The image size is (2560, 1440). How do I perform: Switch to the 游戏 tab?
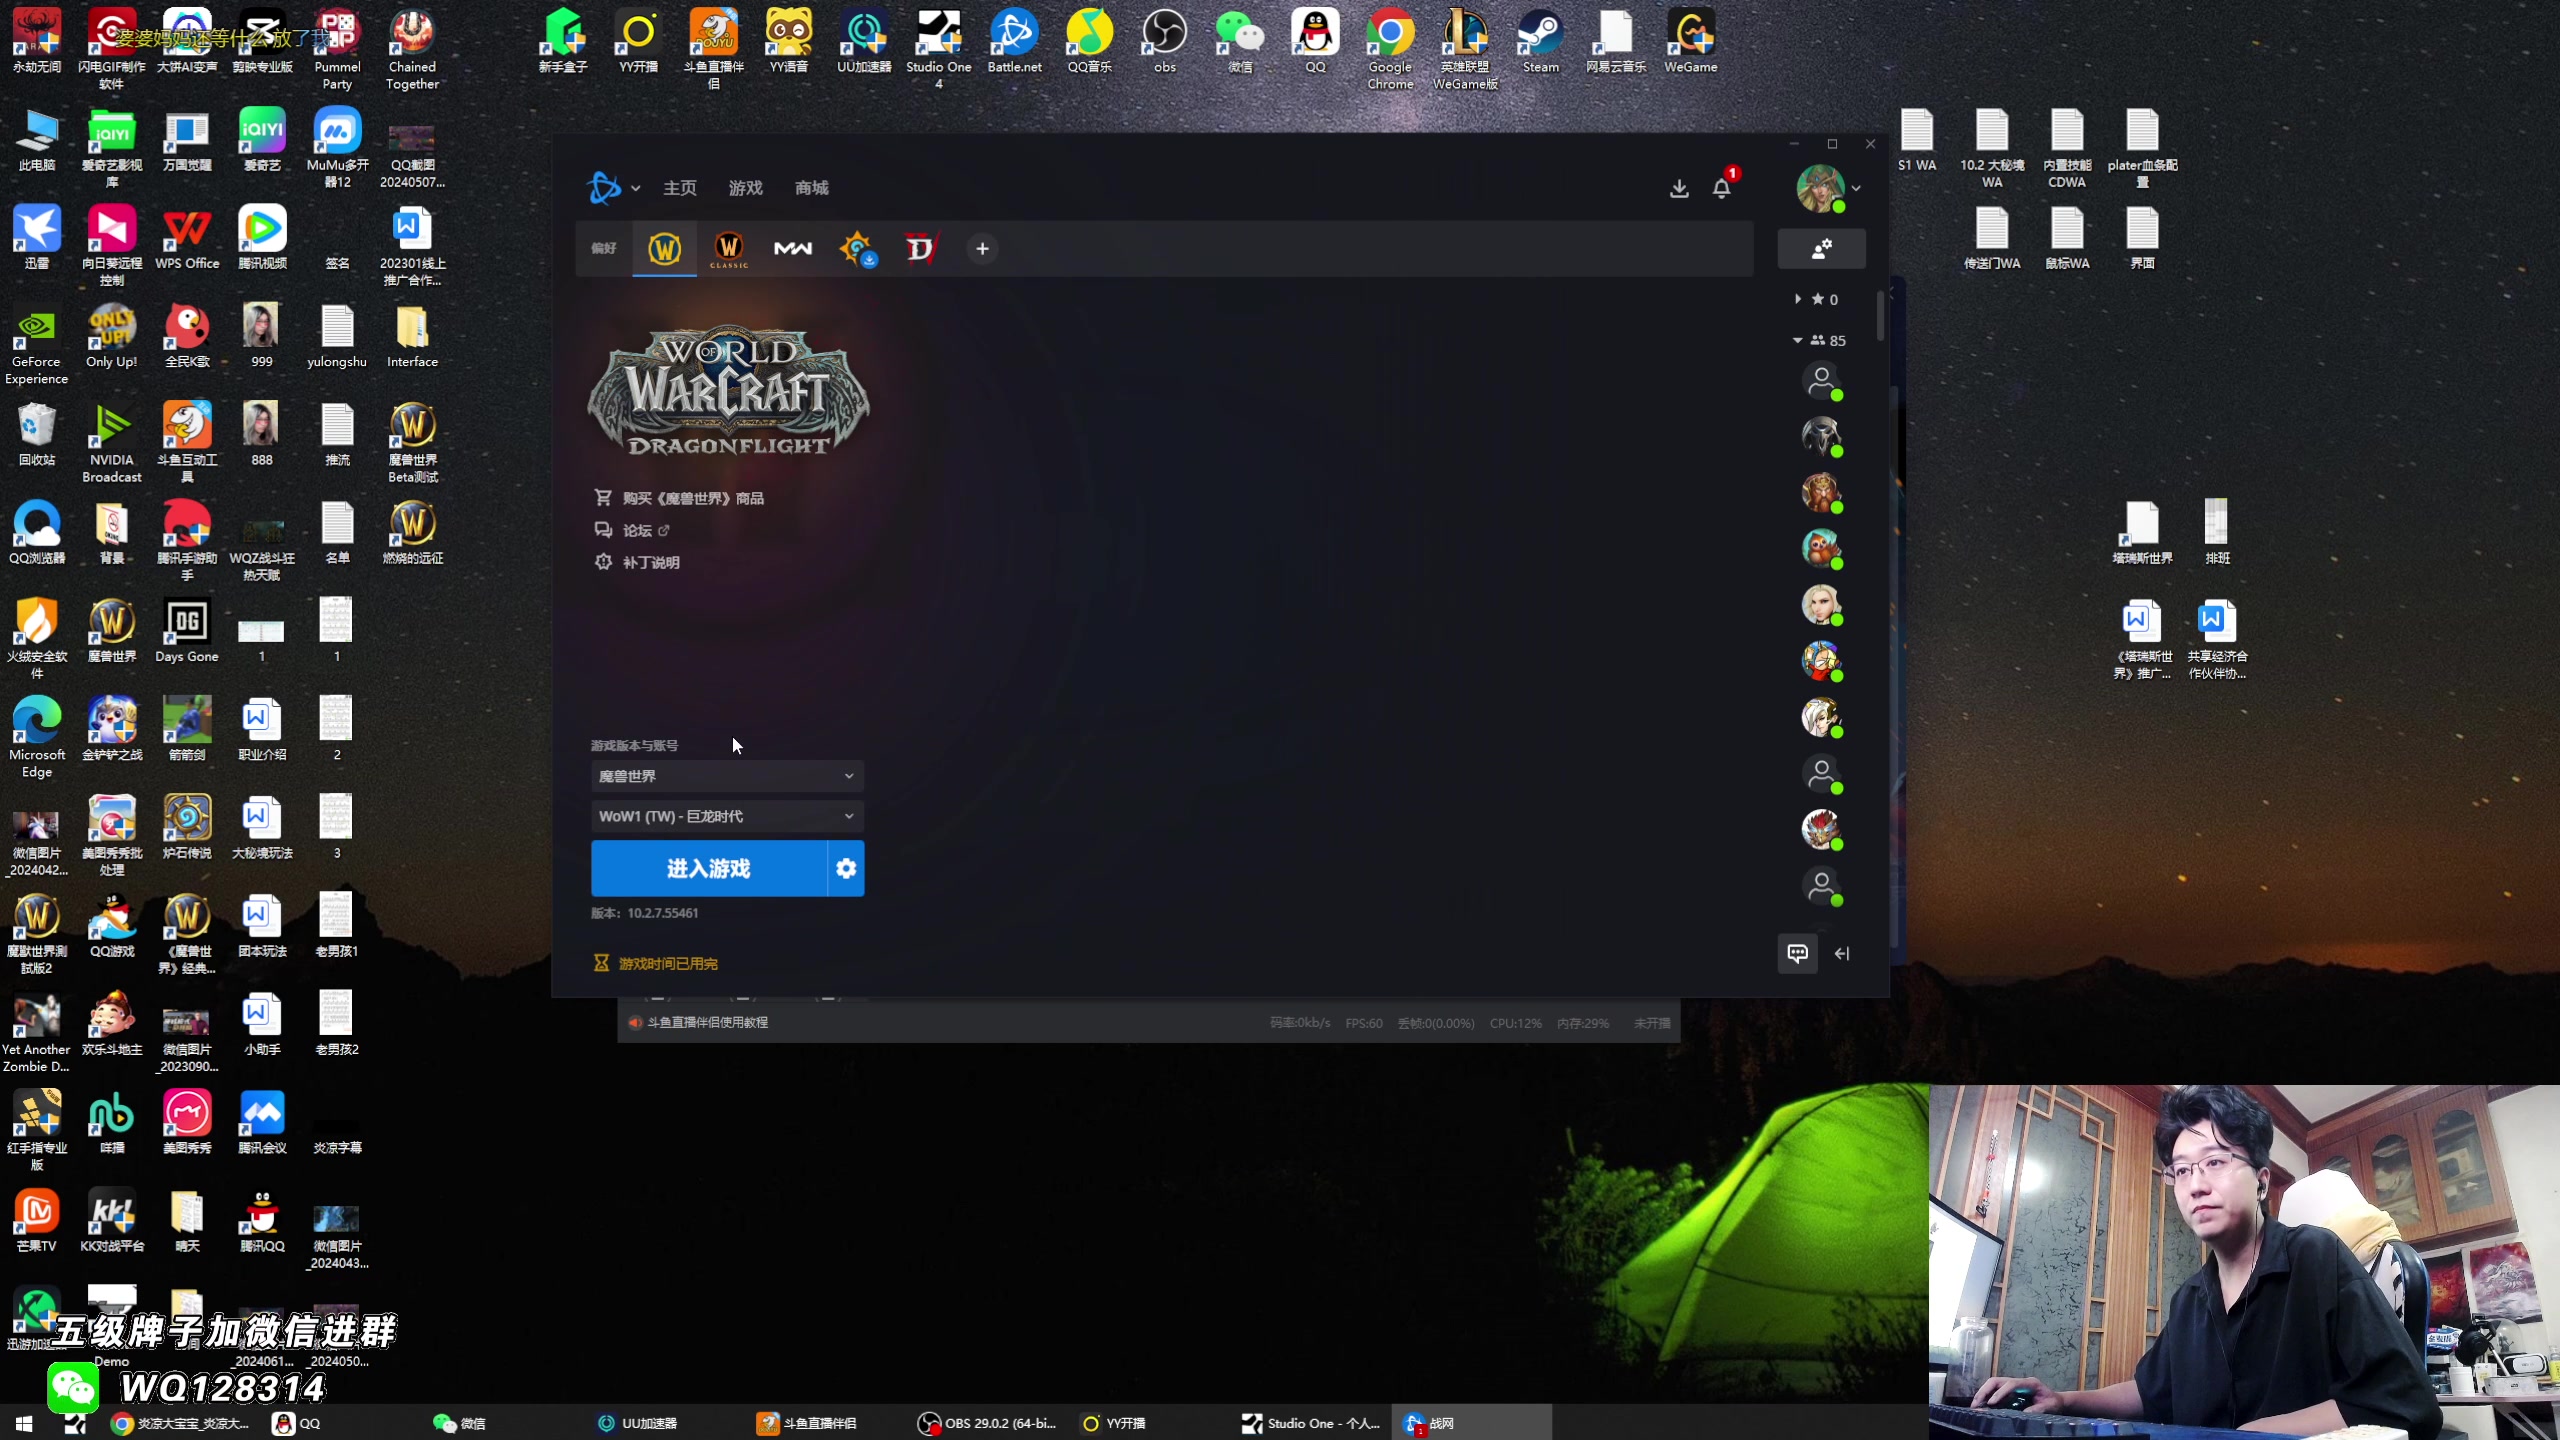coord(745,188)
